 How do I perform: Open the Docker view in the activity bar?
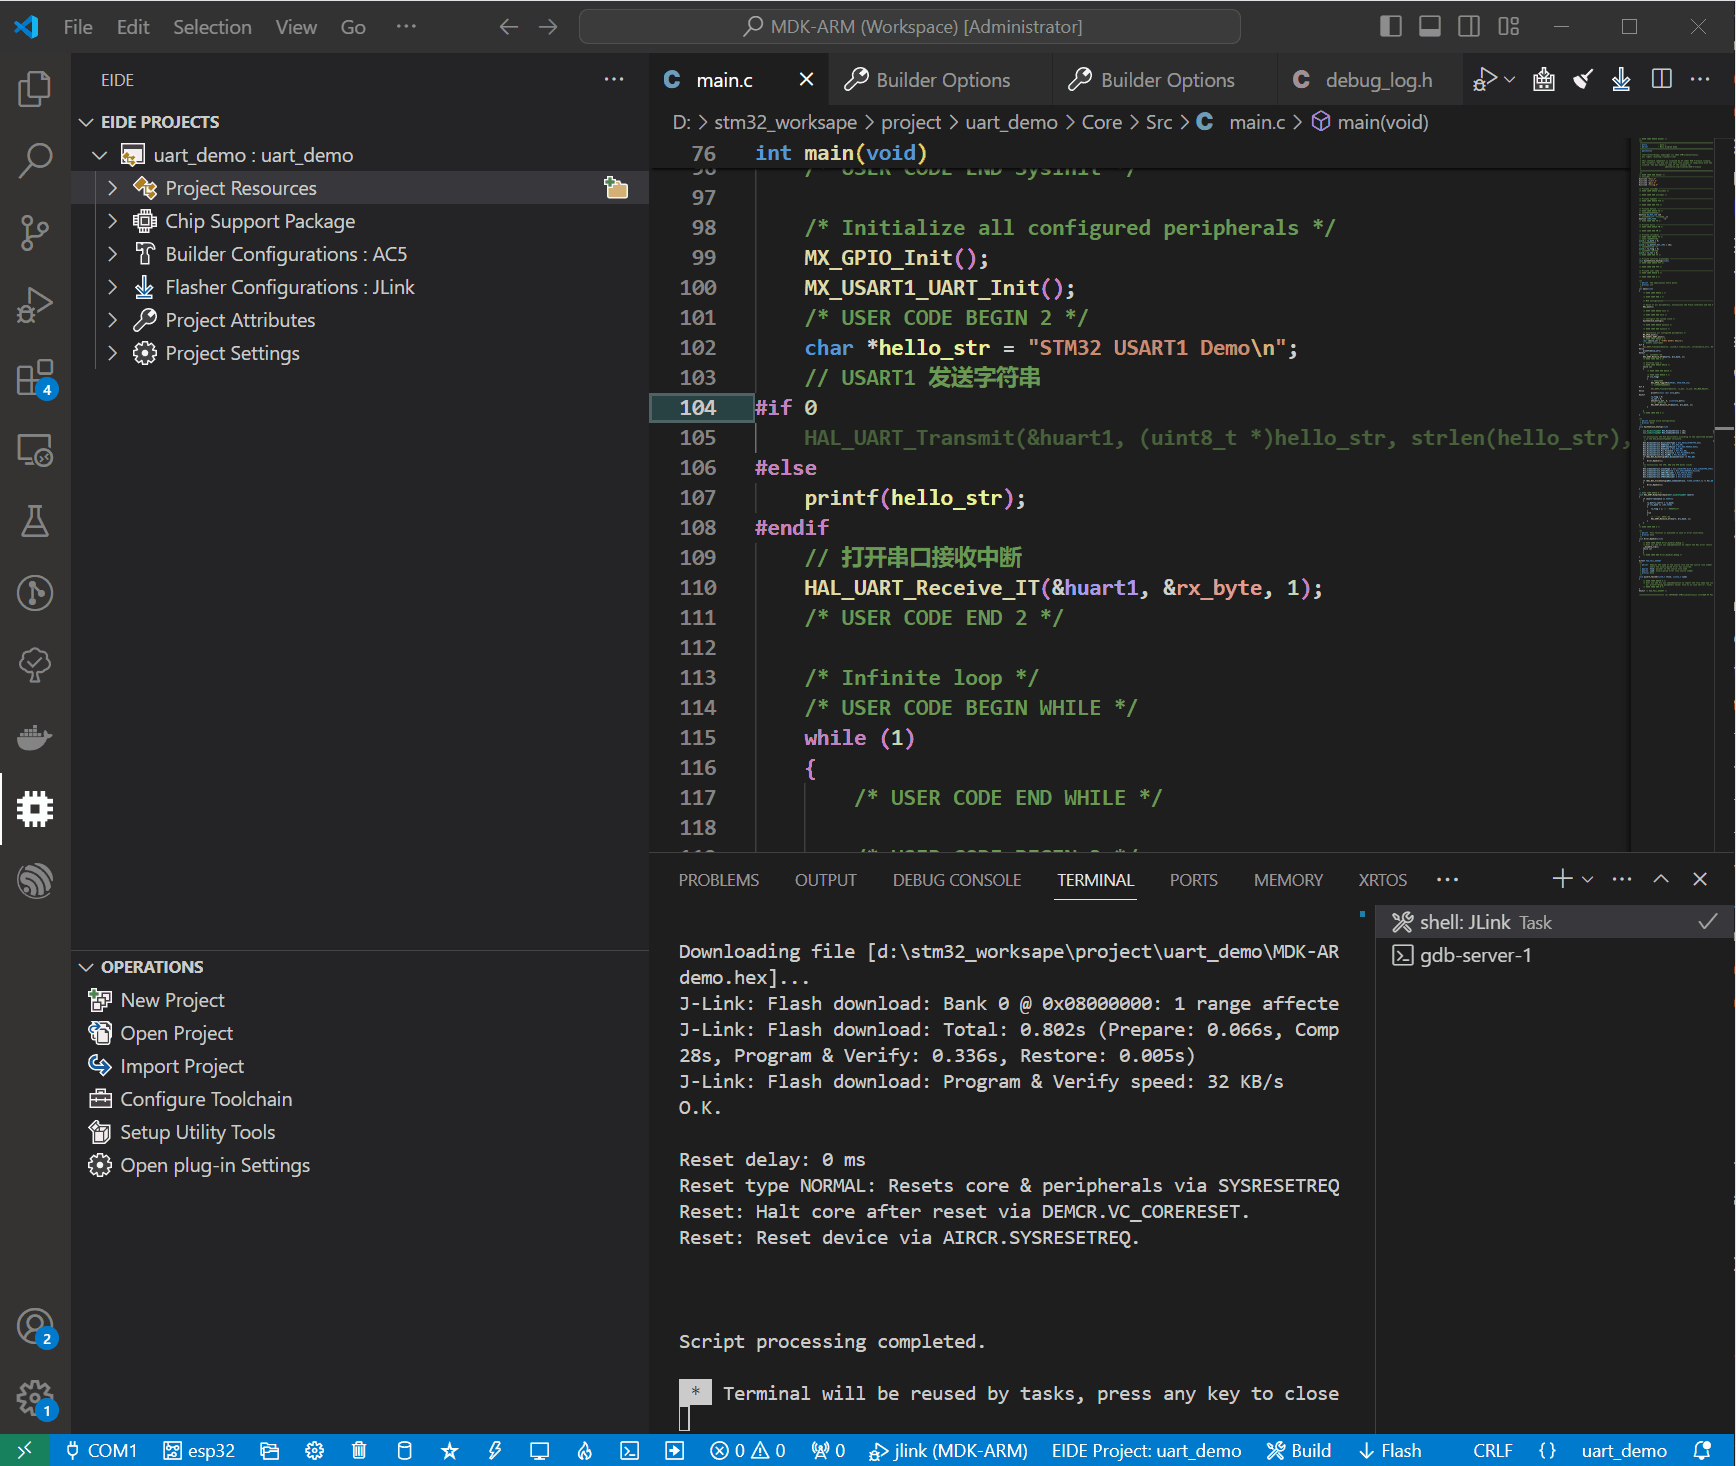35,738
